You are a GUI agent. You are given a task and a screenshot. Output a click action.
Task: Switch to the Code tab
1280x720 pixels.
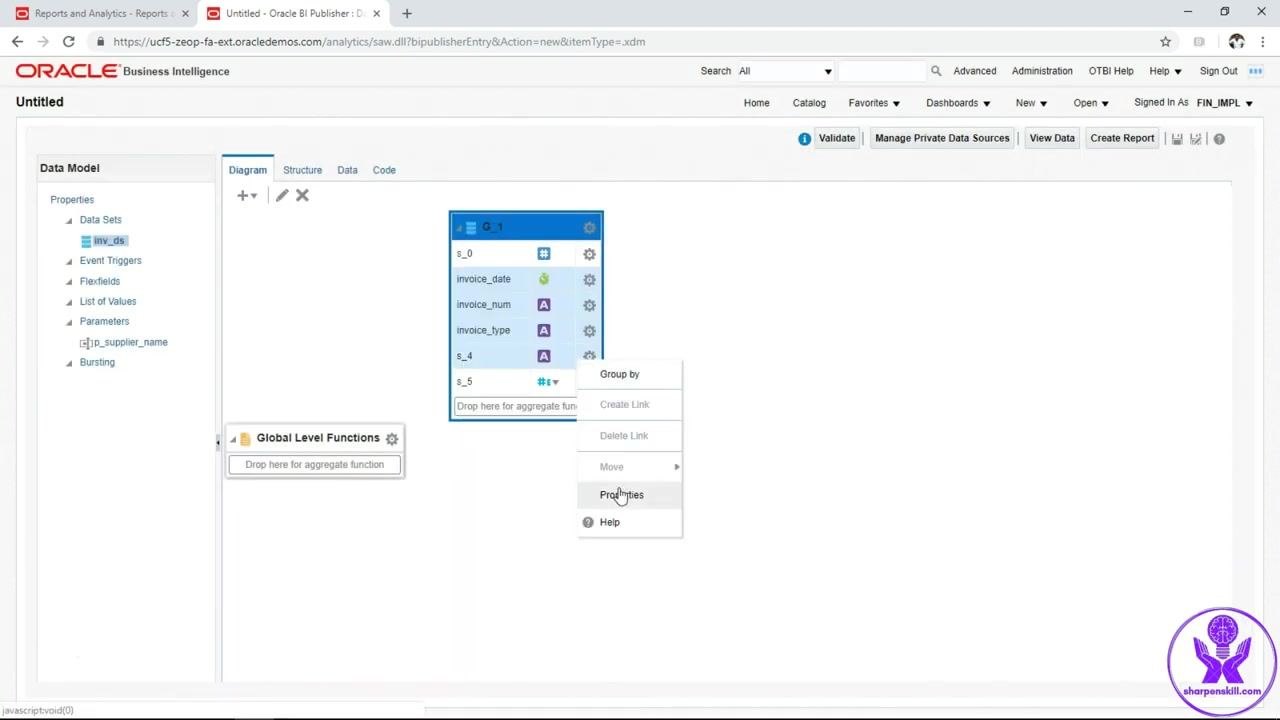pyautogui.click(x=384, y=170)
